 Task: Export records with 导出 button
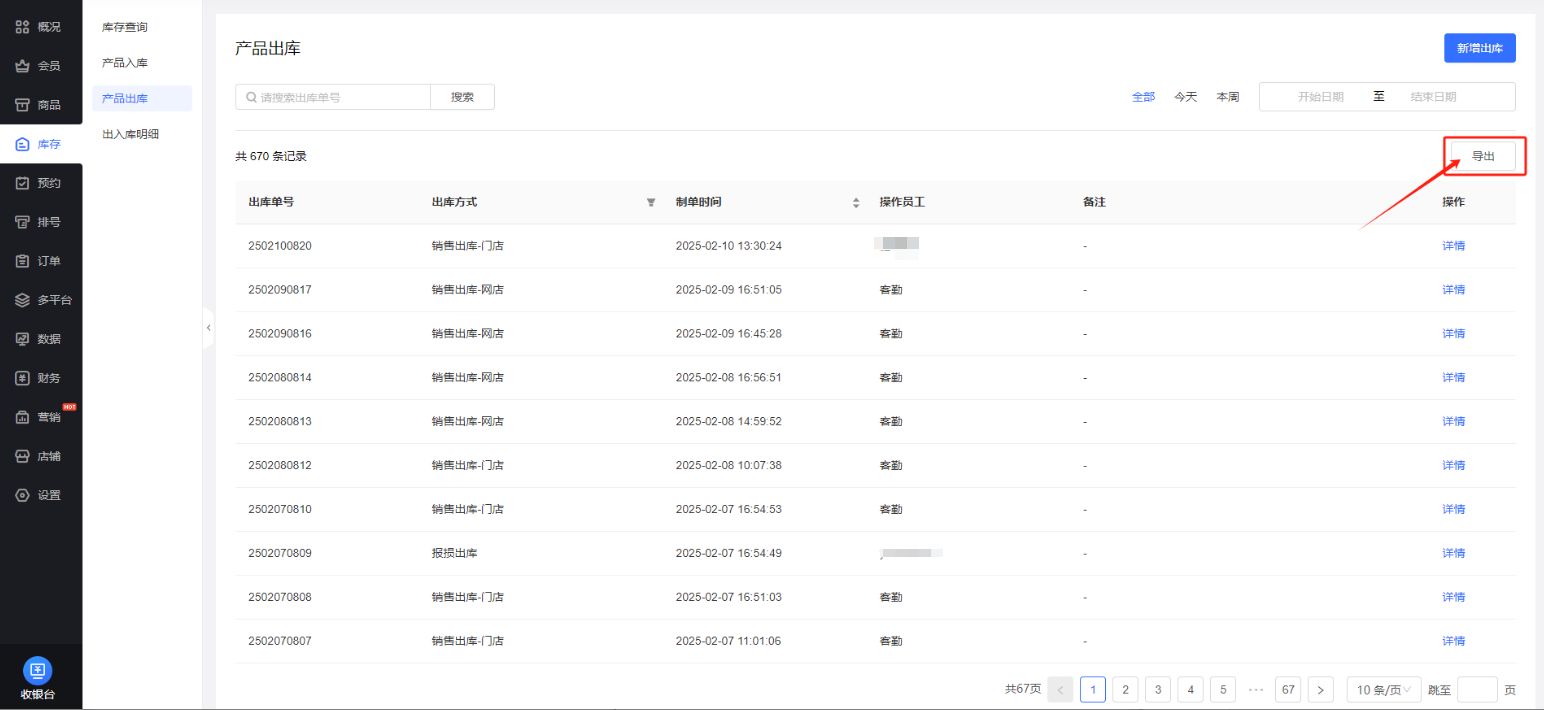click(1483, 156)
